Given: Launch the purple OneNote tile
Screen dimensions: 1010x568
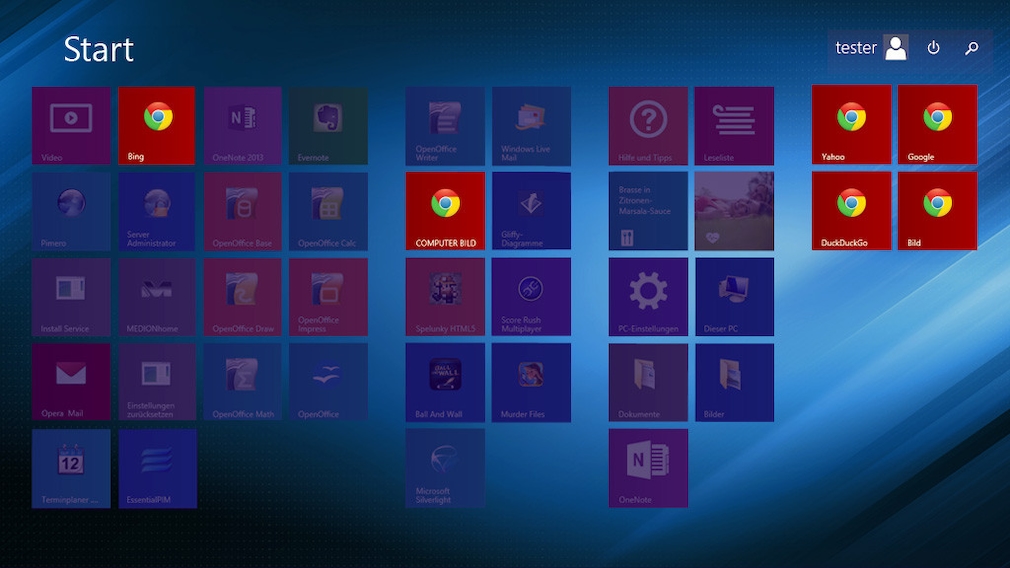Looking at the screenshot, I should tap(648, 468).
